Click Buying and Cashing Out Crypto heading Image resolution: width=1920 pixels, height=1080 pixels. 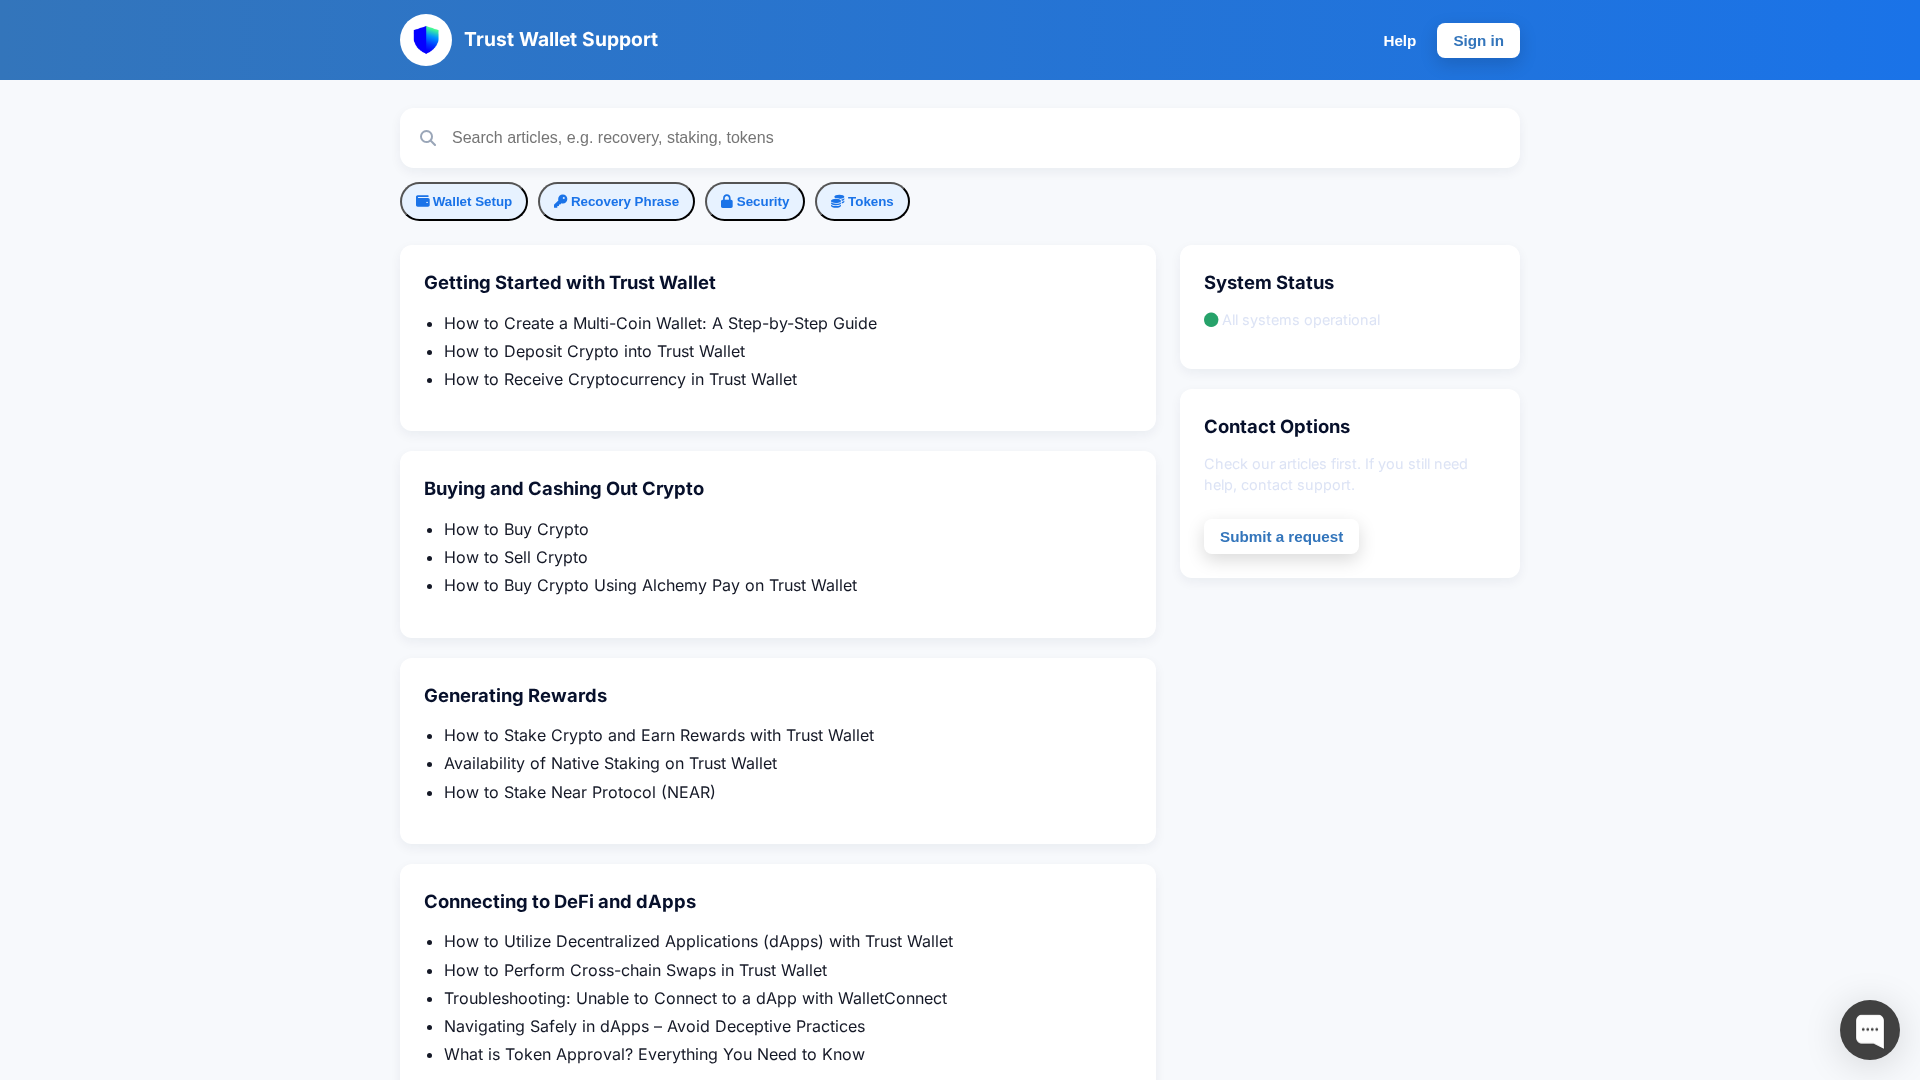click(x=564, y=489)
